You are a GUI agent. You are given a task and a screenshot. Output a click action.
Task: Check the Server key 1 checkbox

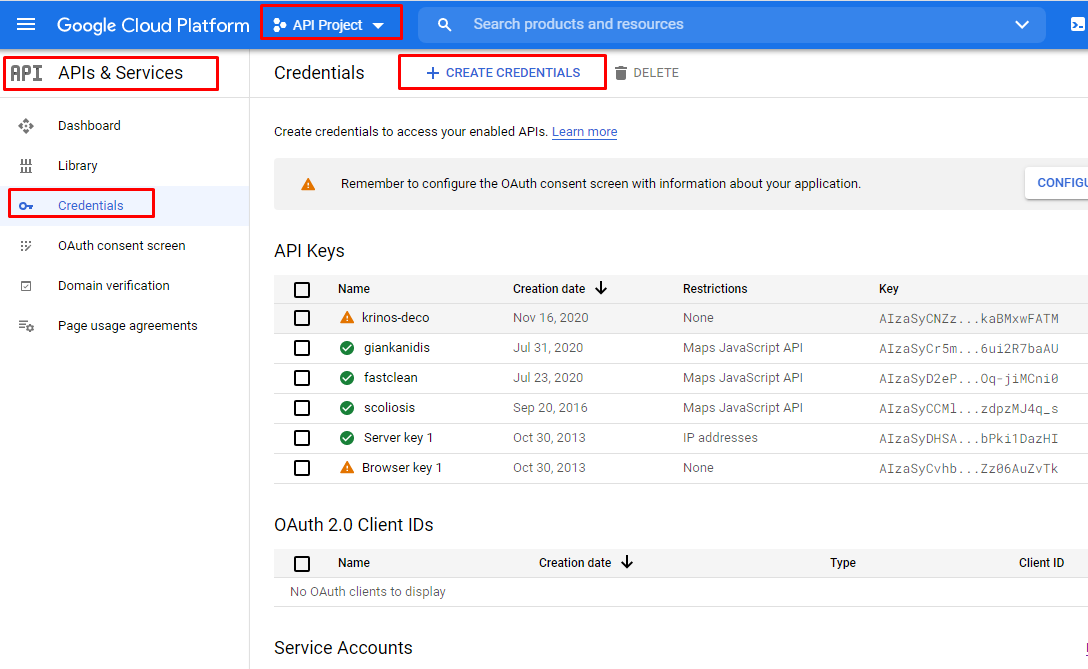pos(302,438)
